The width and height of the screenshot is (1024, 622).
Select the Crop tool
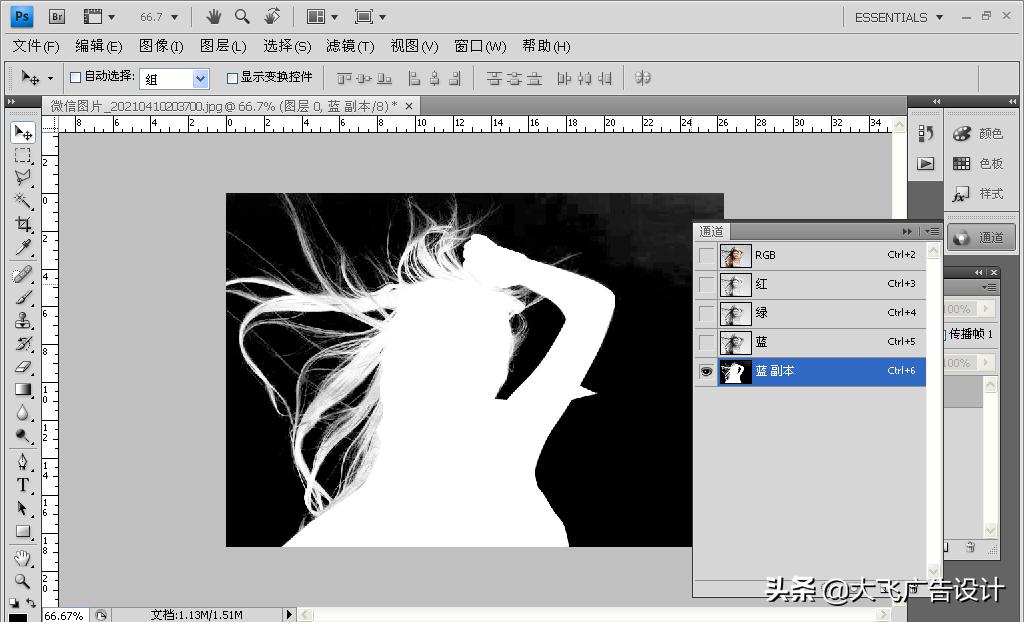click(23, 225)
